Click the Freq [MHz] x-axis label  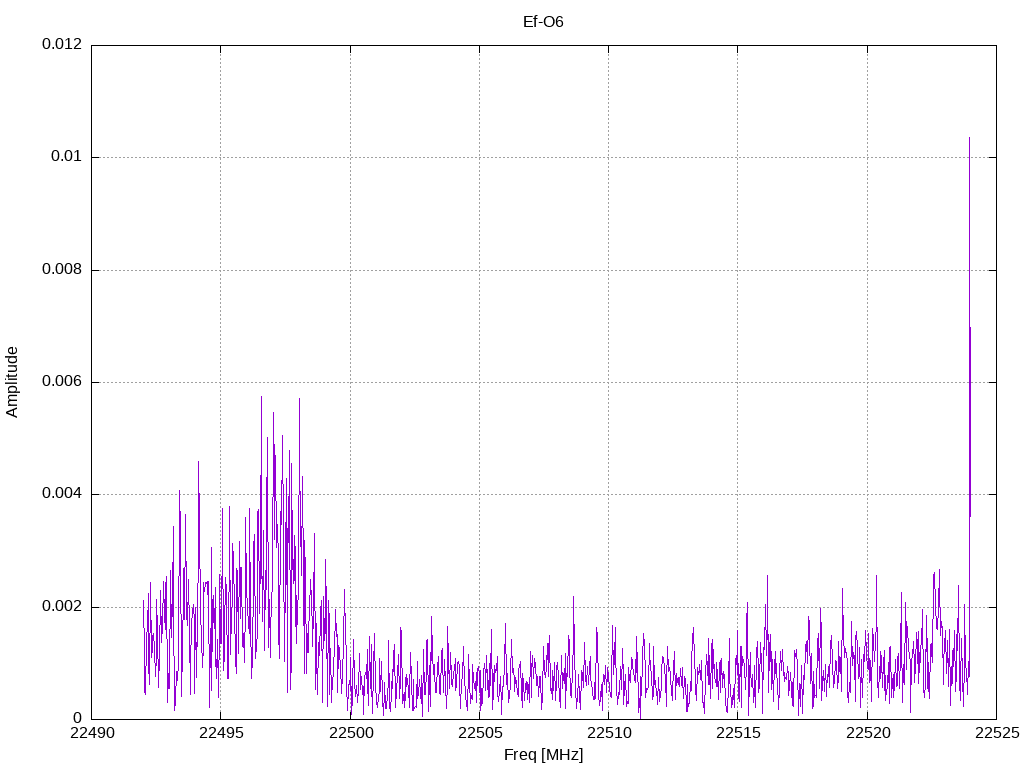(543, 755)
